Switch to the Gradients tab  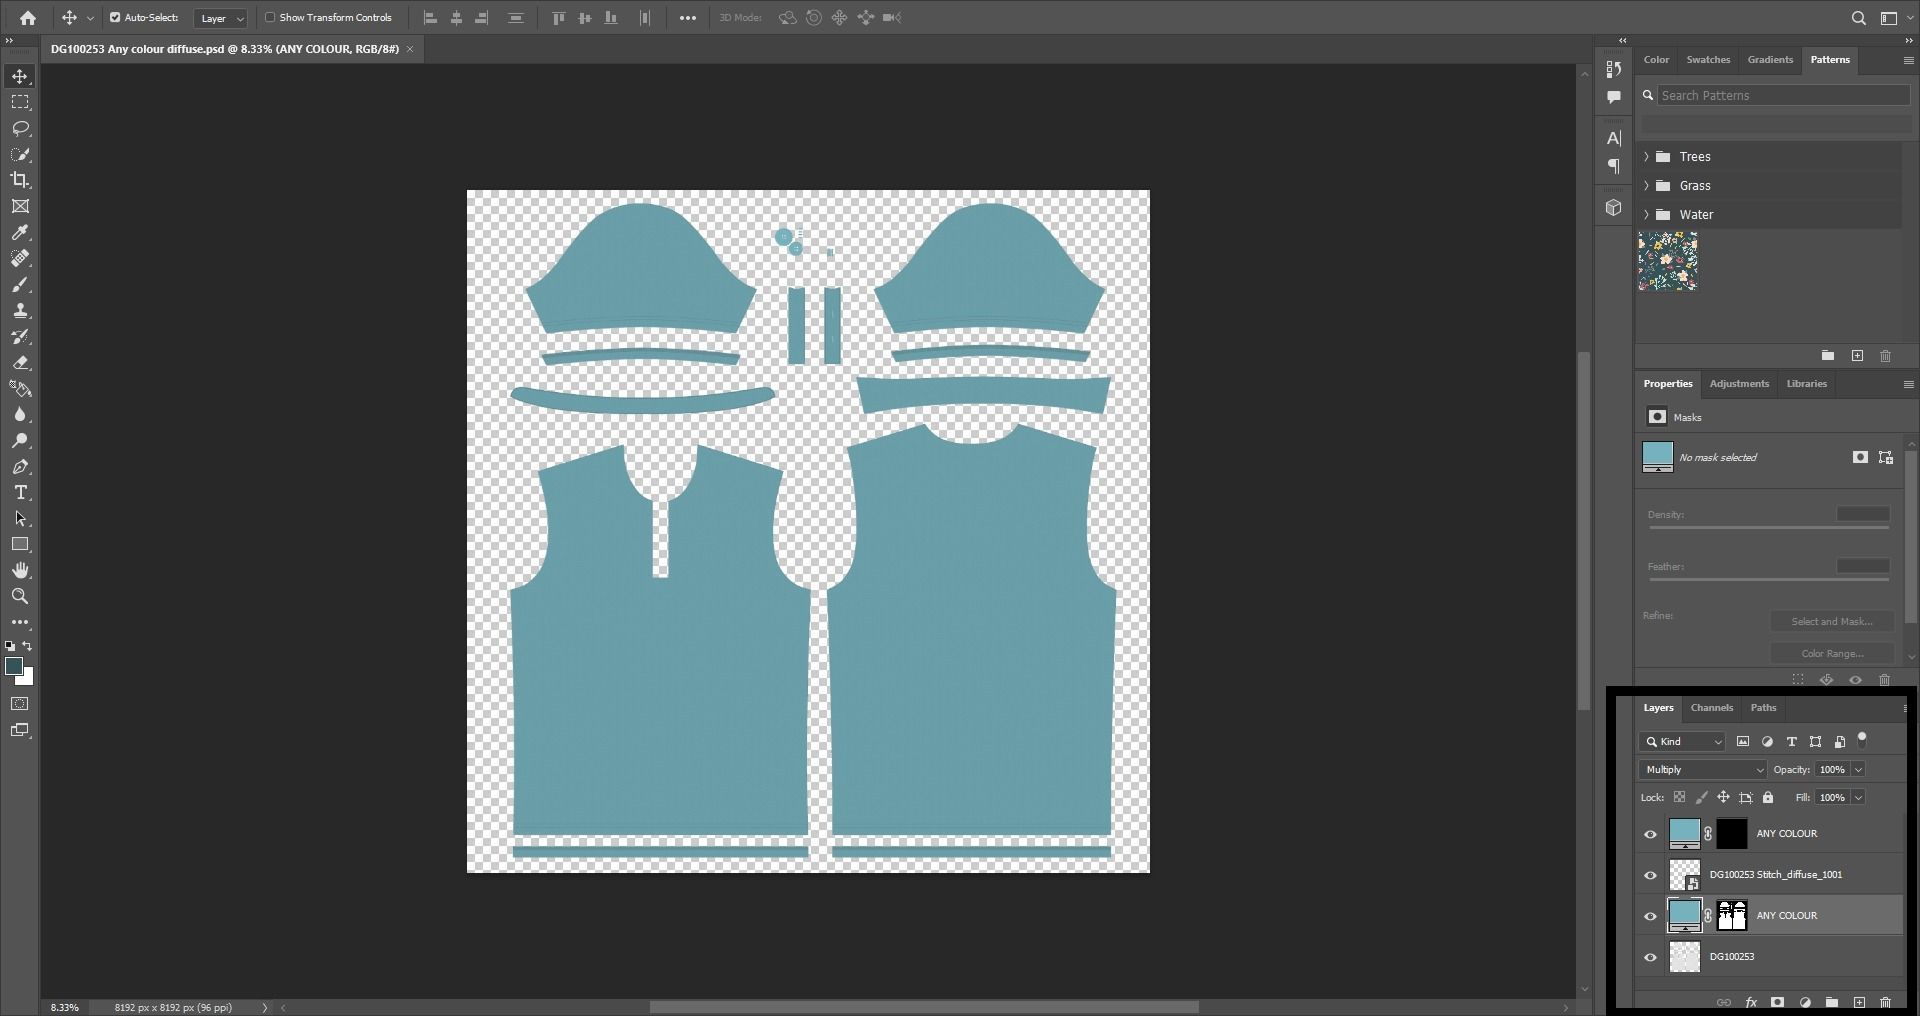(1770, 60)
